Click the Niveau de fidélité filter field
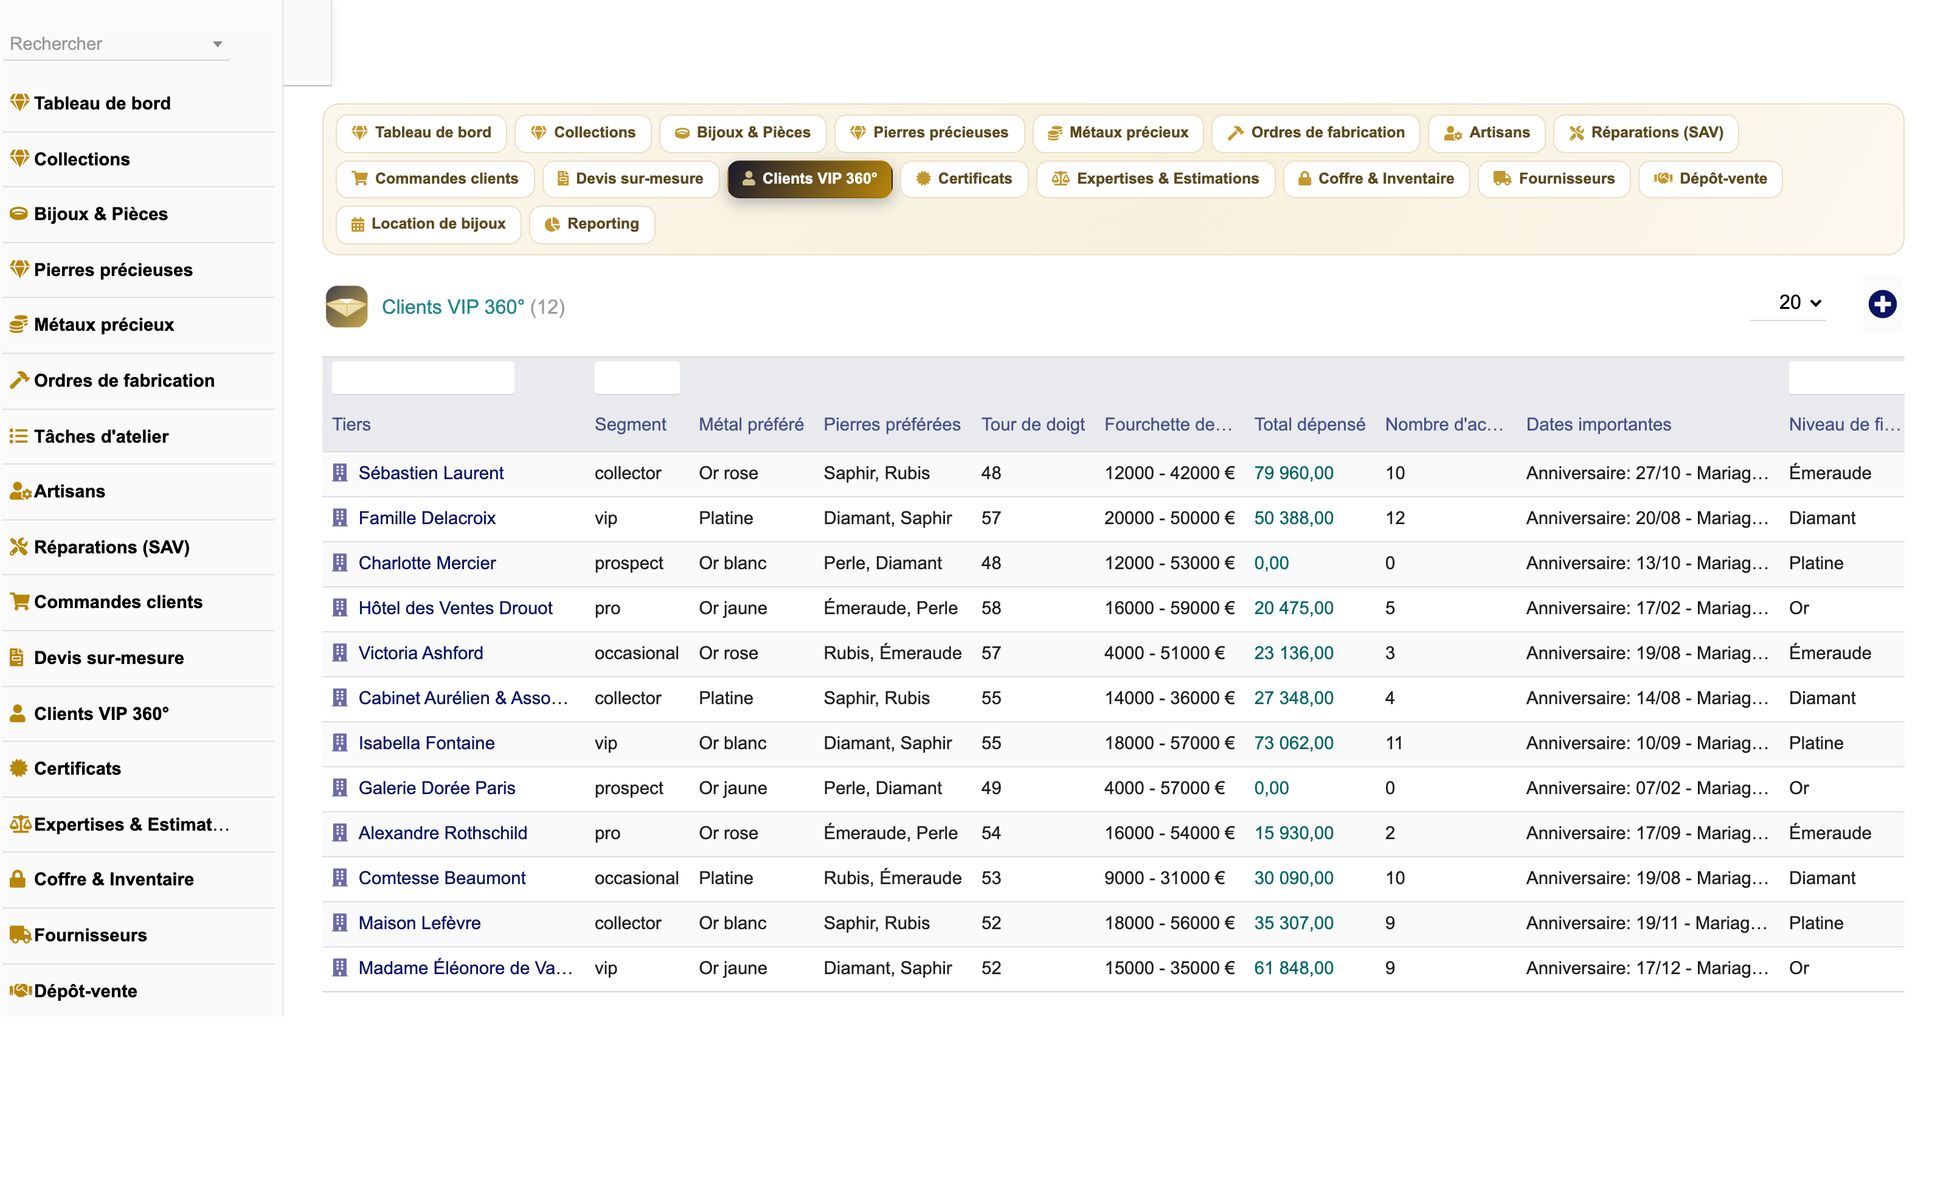This screenshot has height=1204, width=1946. pyautogui.click(x=1846, y=377)
